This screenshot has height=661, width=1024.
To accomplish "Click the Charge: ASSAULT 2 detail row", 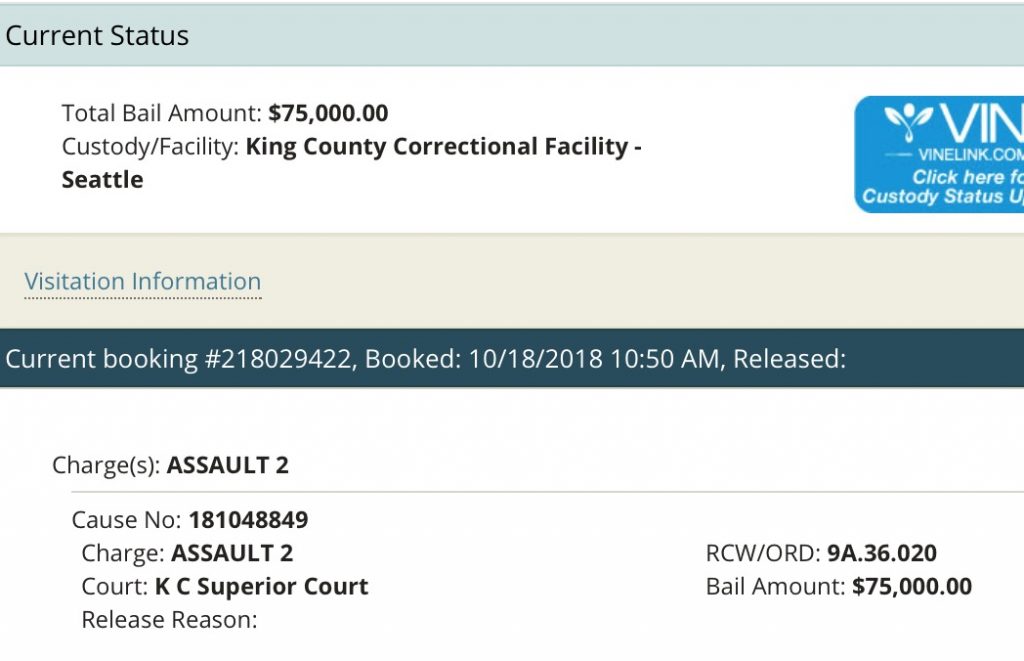I will pos(187,553).
